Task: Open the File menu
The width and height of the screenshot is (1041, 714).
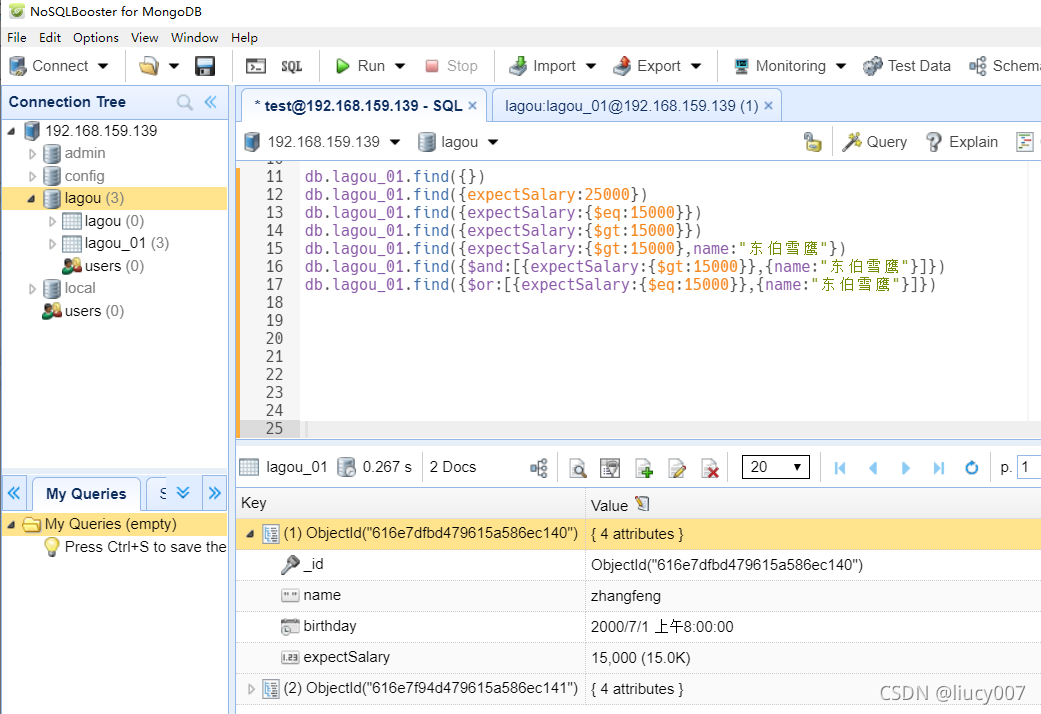Action: (17, 37)
